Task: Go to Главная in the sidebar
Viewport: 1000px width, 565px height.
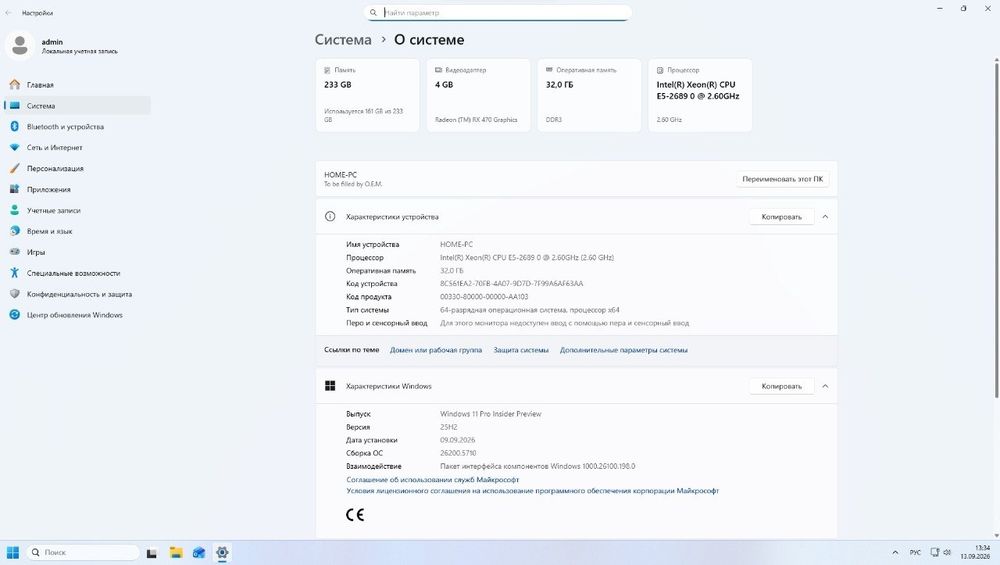Action: coord(77,85)
